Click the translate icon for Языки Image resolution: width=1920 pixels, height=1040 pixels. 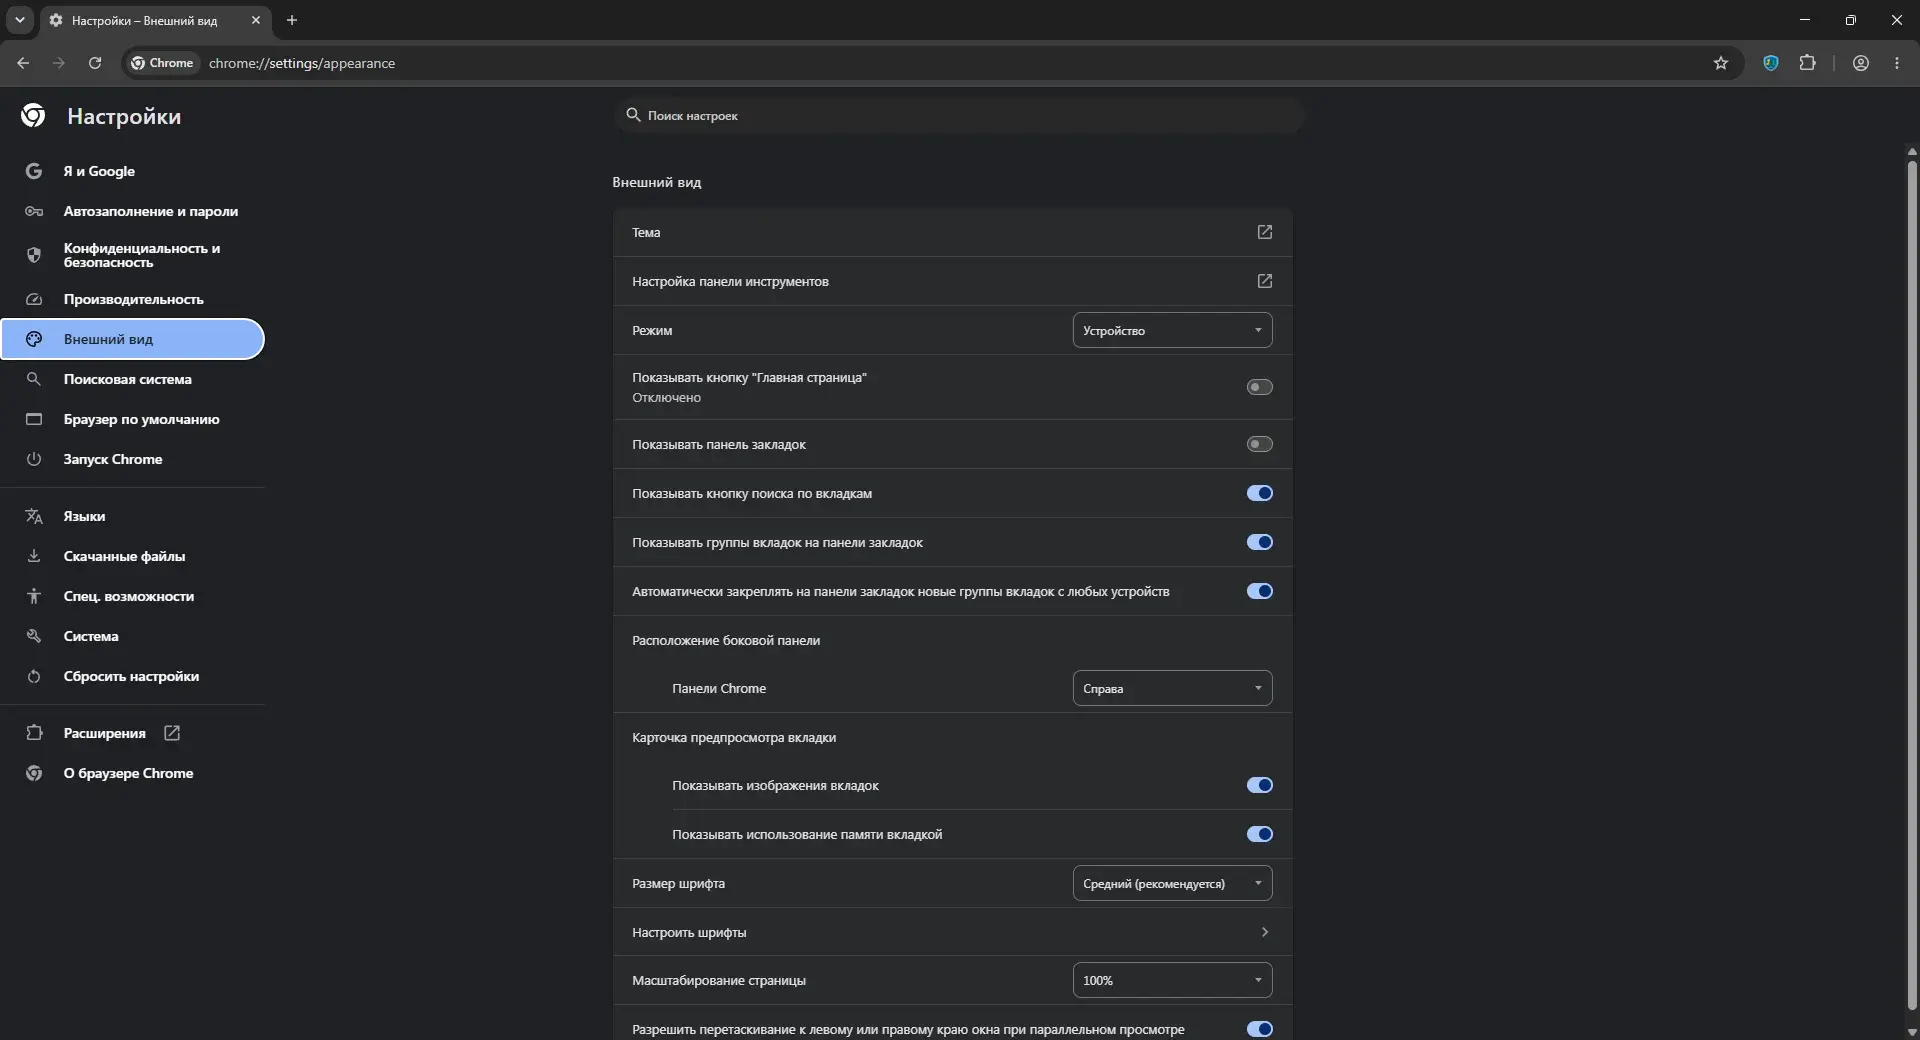(34, 516)
